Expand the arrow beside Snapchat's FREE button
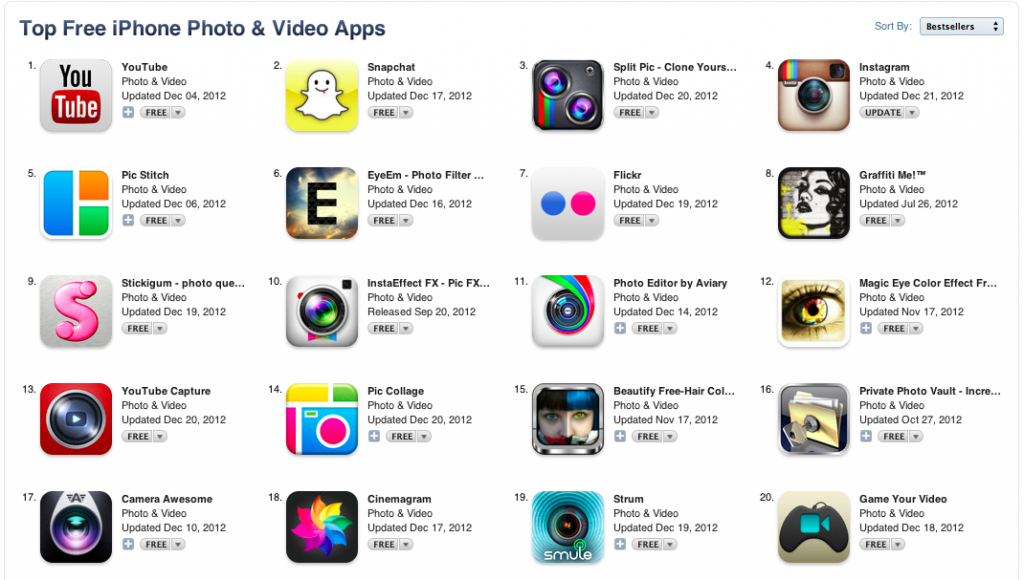Image resolution: width=1024 pixels, height=580 pixels. pos(406,113)
